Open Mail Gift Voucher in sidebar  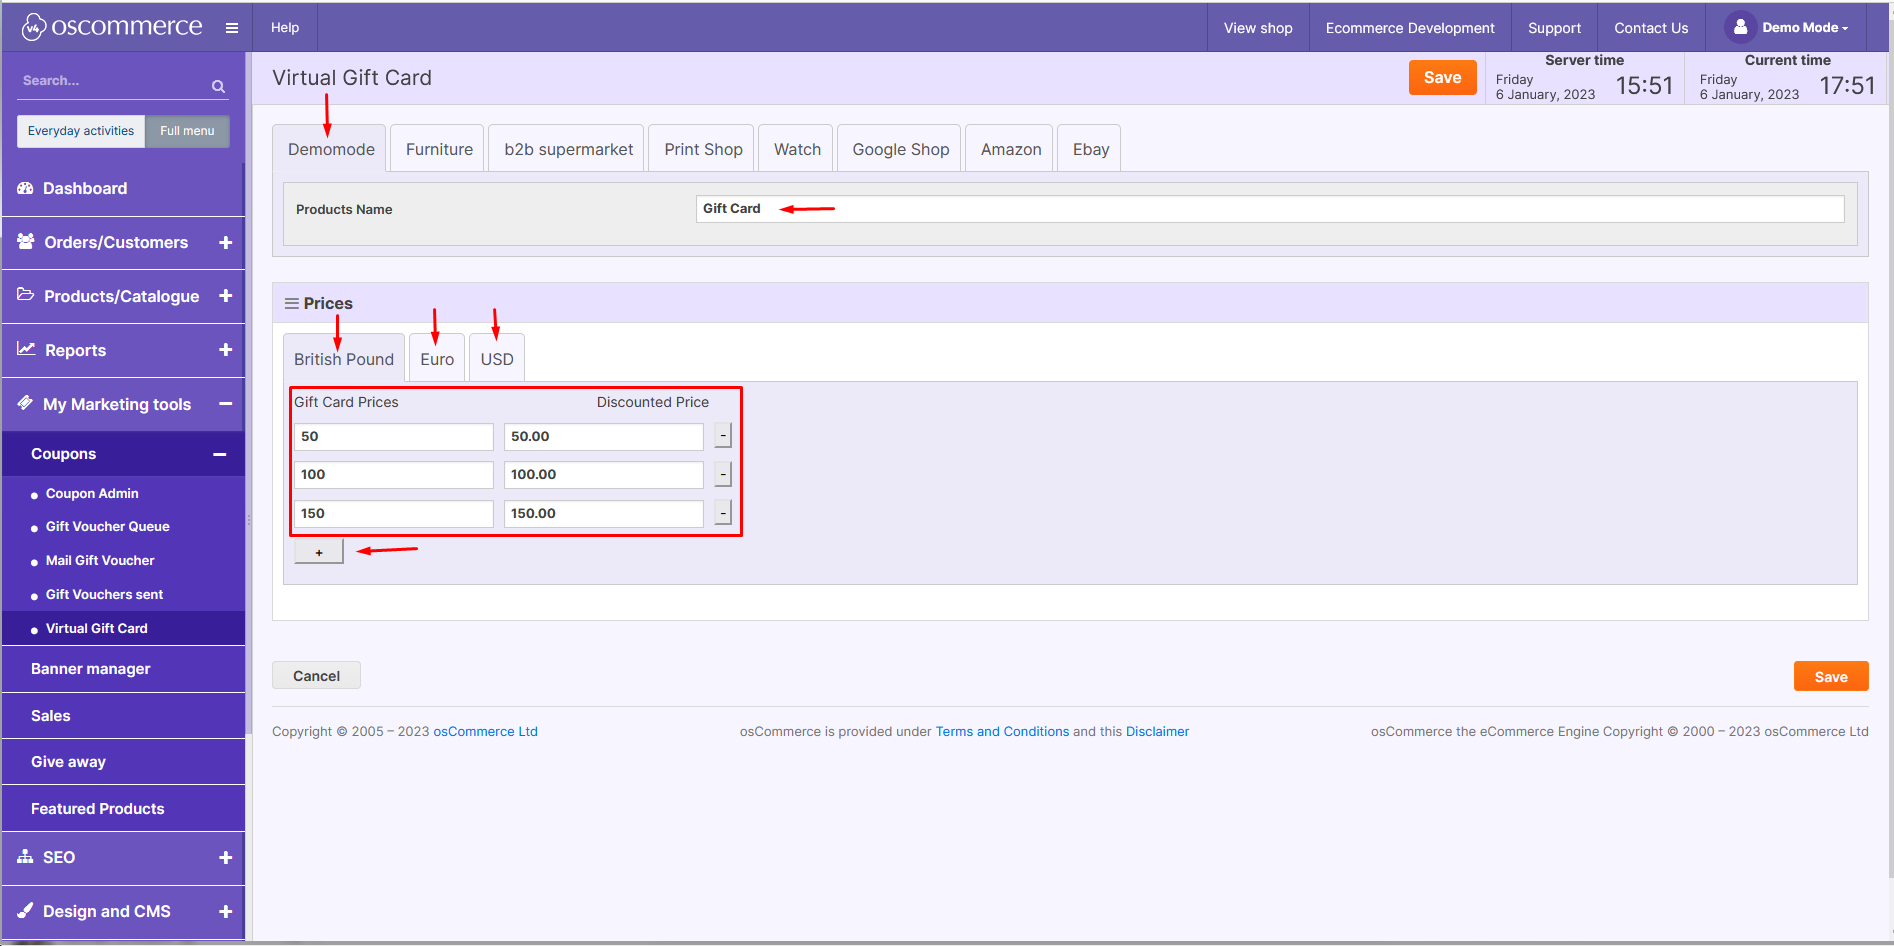tap(100, 560)
